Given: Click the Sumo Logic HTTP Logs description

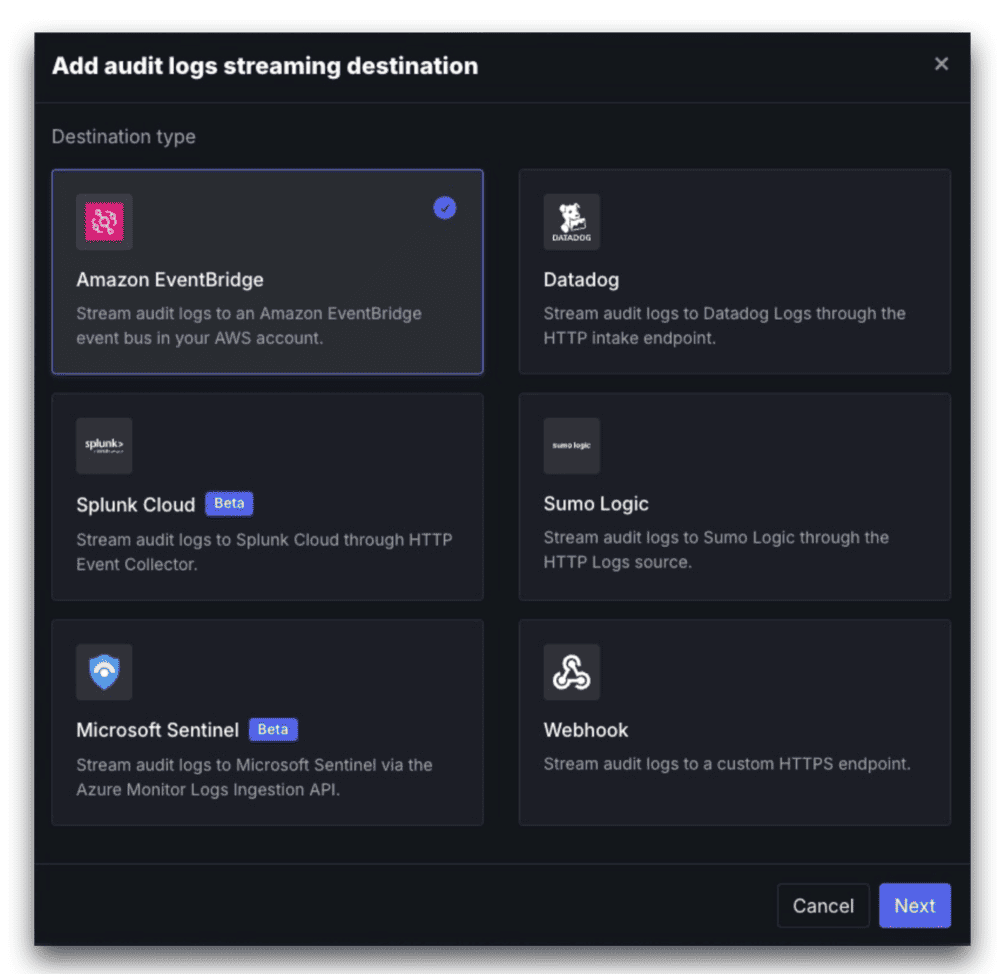Looking at the screenshot, I should 716,550.
